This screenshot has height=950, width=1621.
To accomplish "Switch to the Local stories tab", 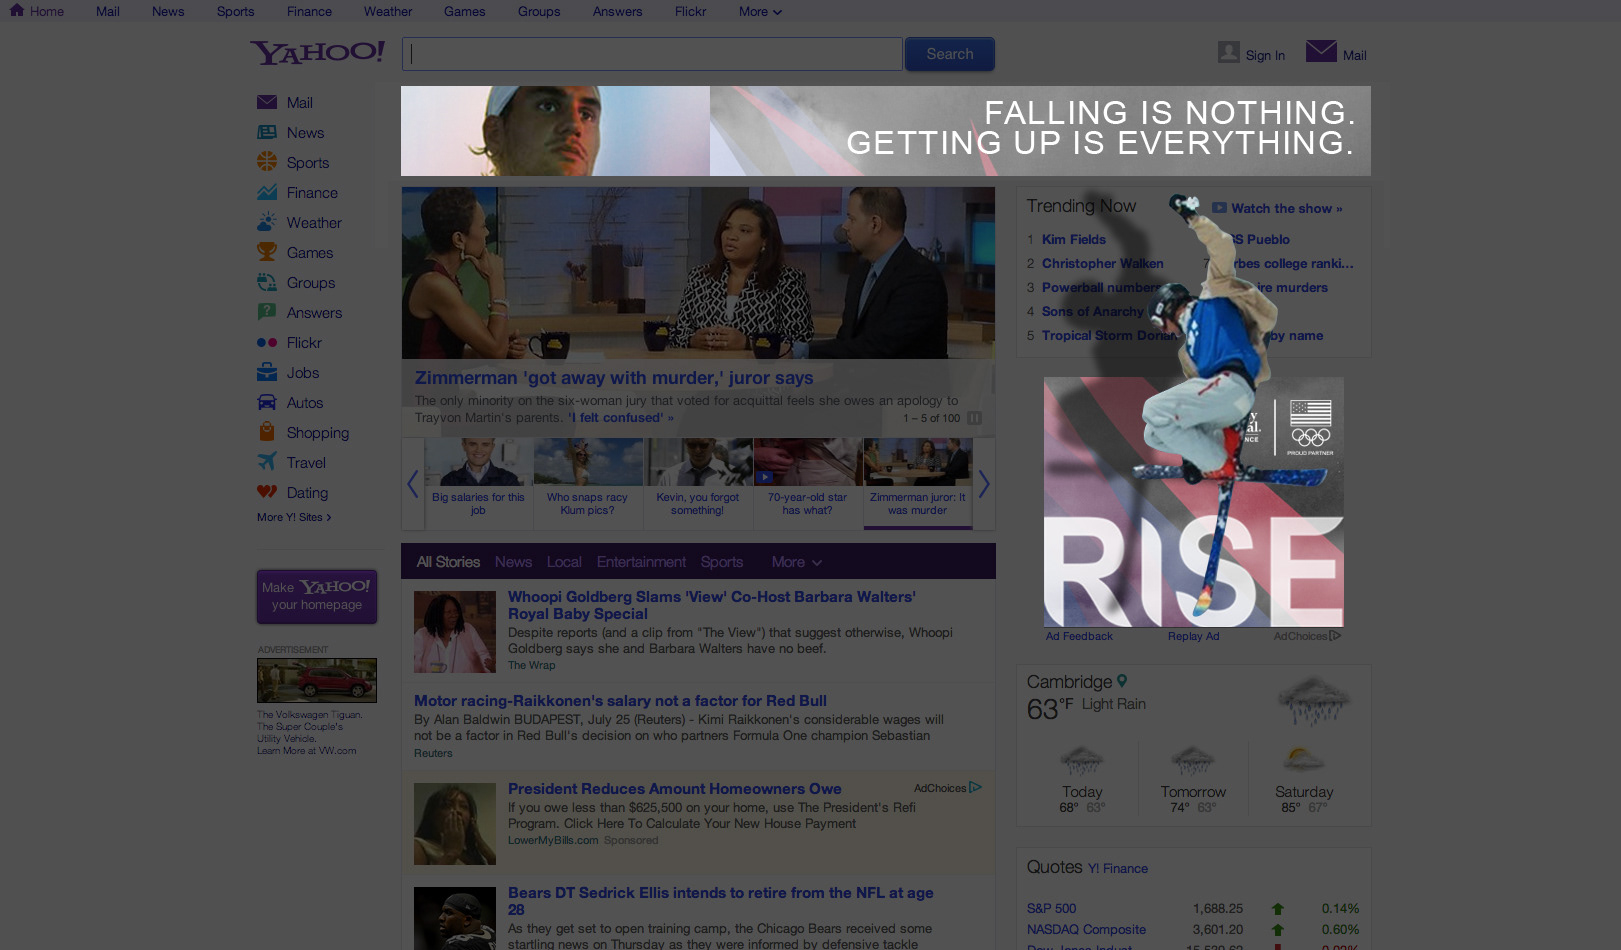I will click(564, 562).
